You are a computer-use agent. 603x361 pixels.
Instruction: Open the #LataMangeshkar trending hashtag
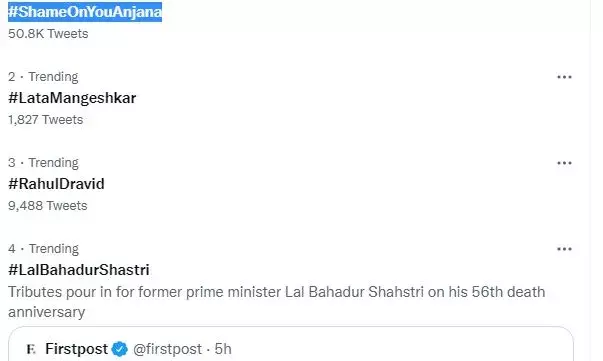pyautogui.click(x=72, y=98)
